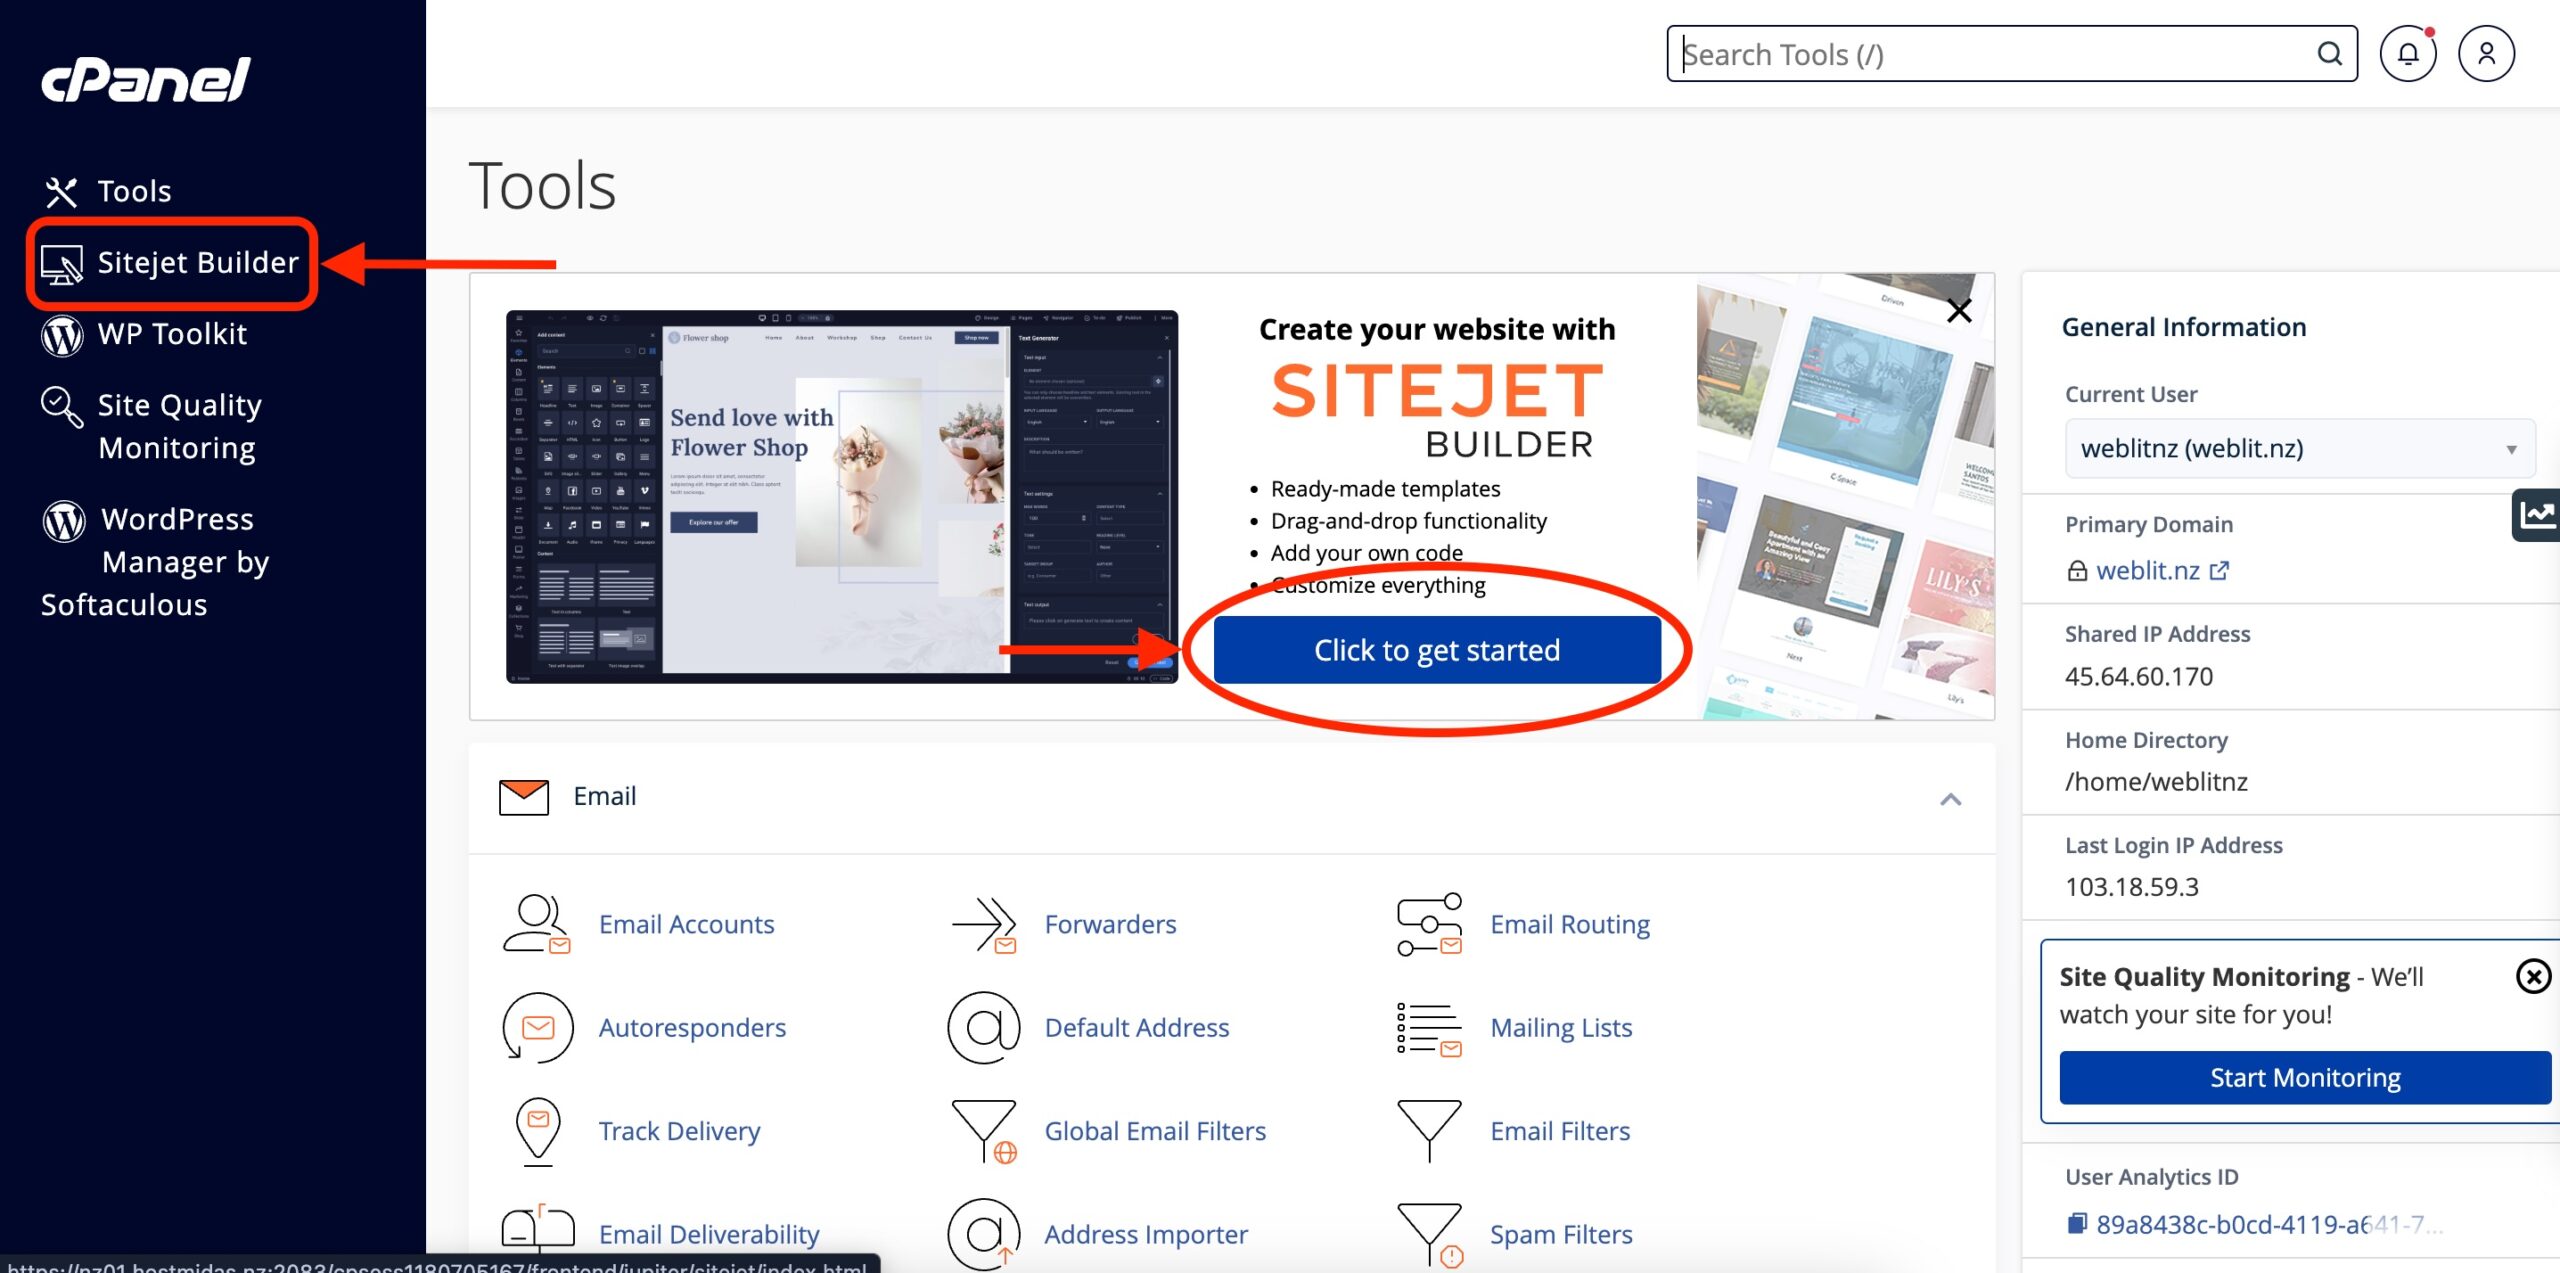The height and width of the screenshot is (1273, 2560).
Task: Select the IP text '45.64.60.170'
Action: click(2139, 676)
